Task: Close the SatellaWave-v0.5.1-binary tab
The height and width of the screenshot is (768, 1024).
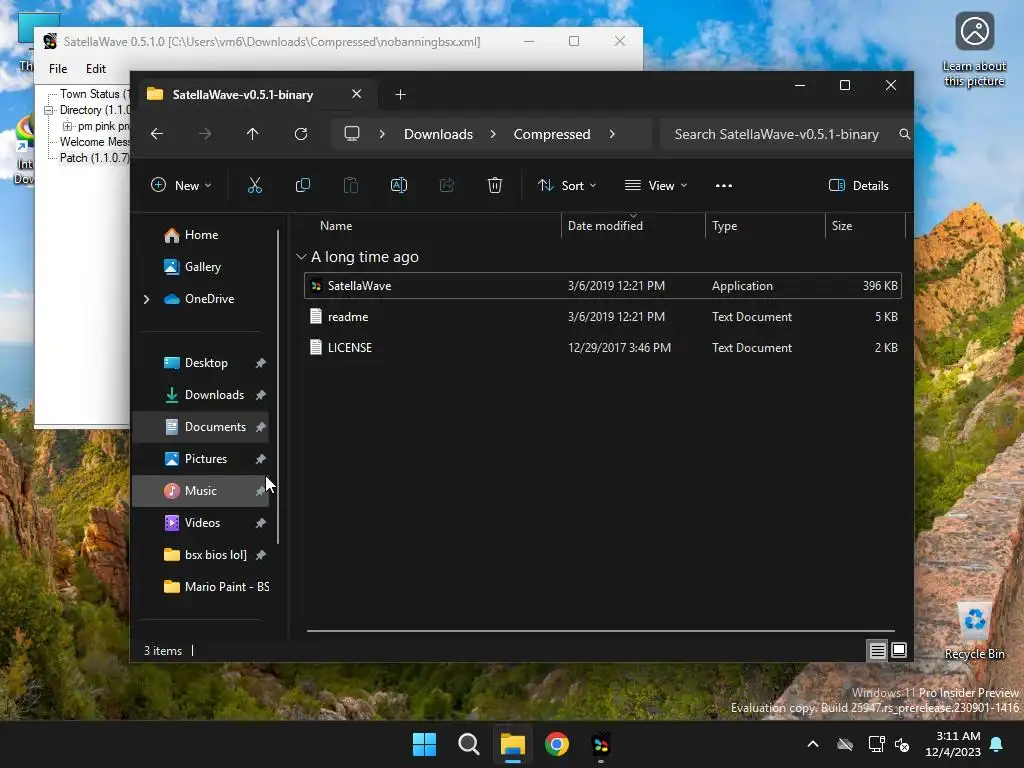Action: (x=357, y=94)
